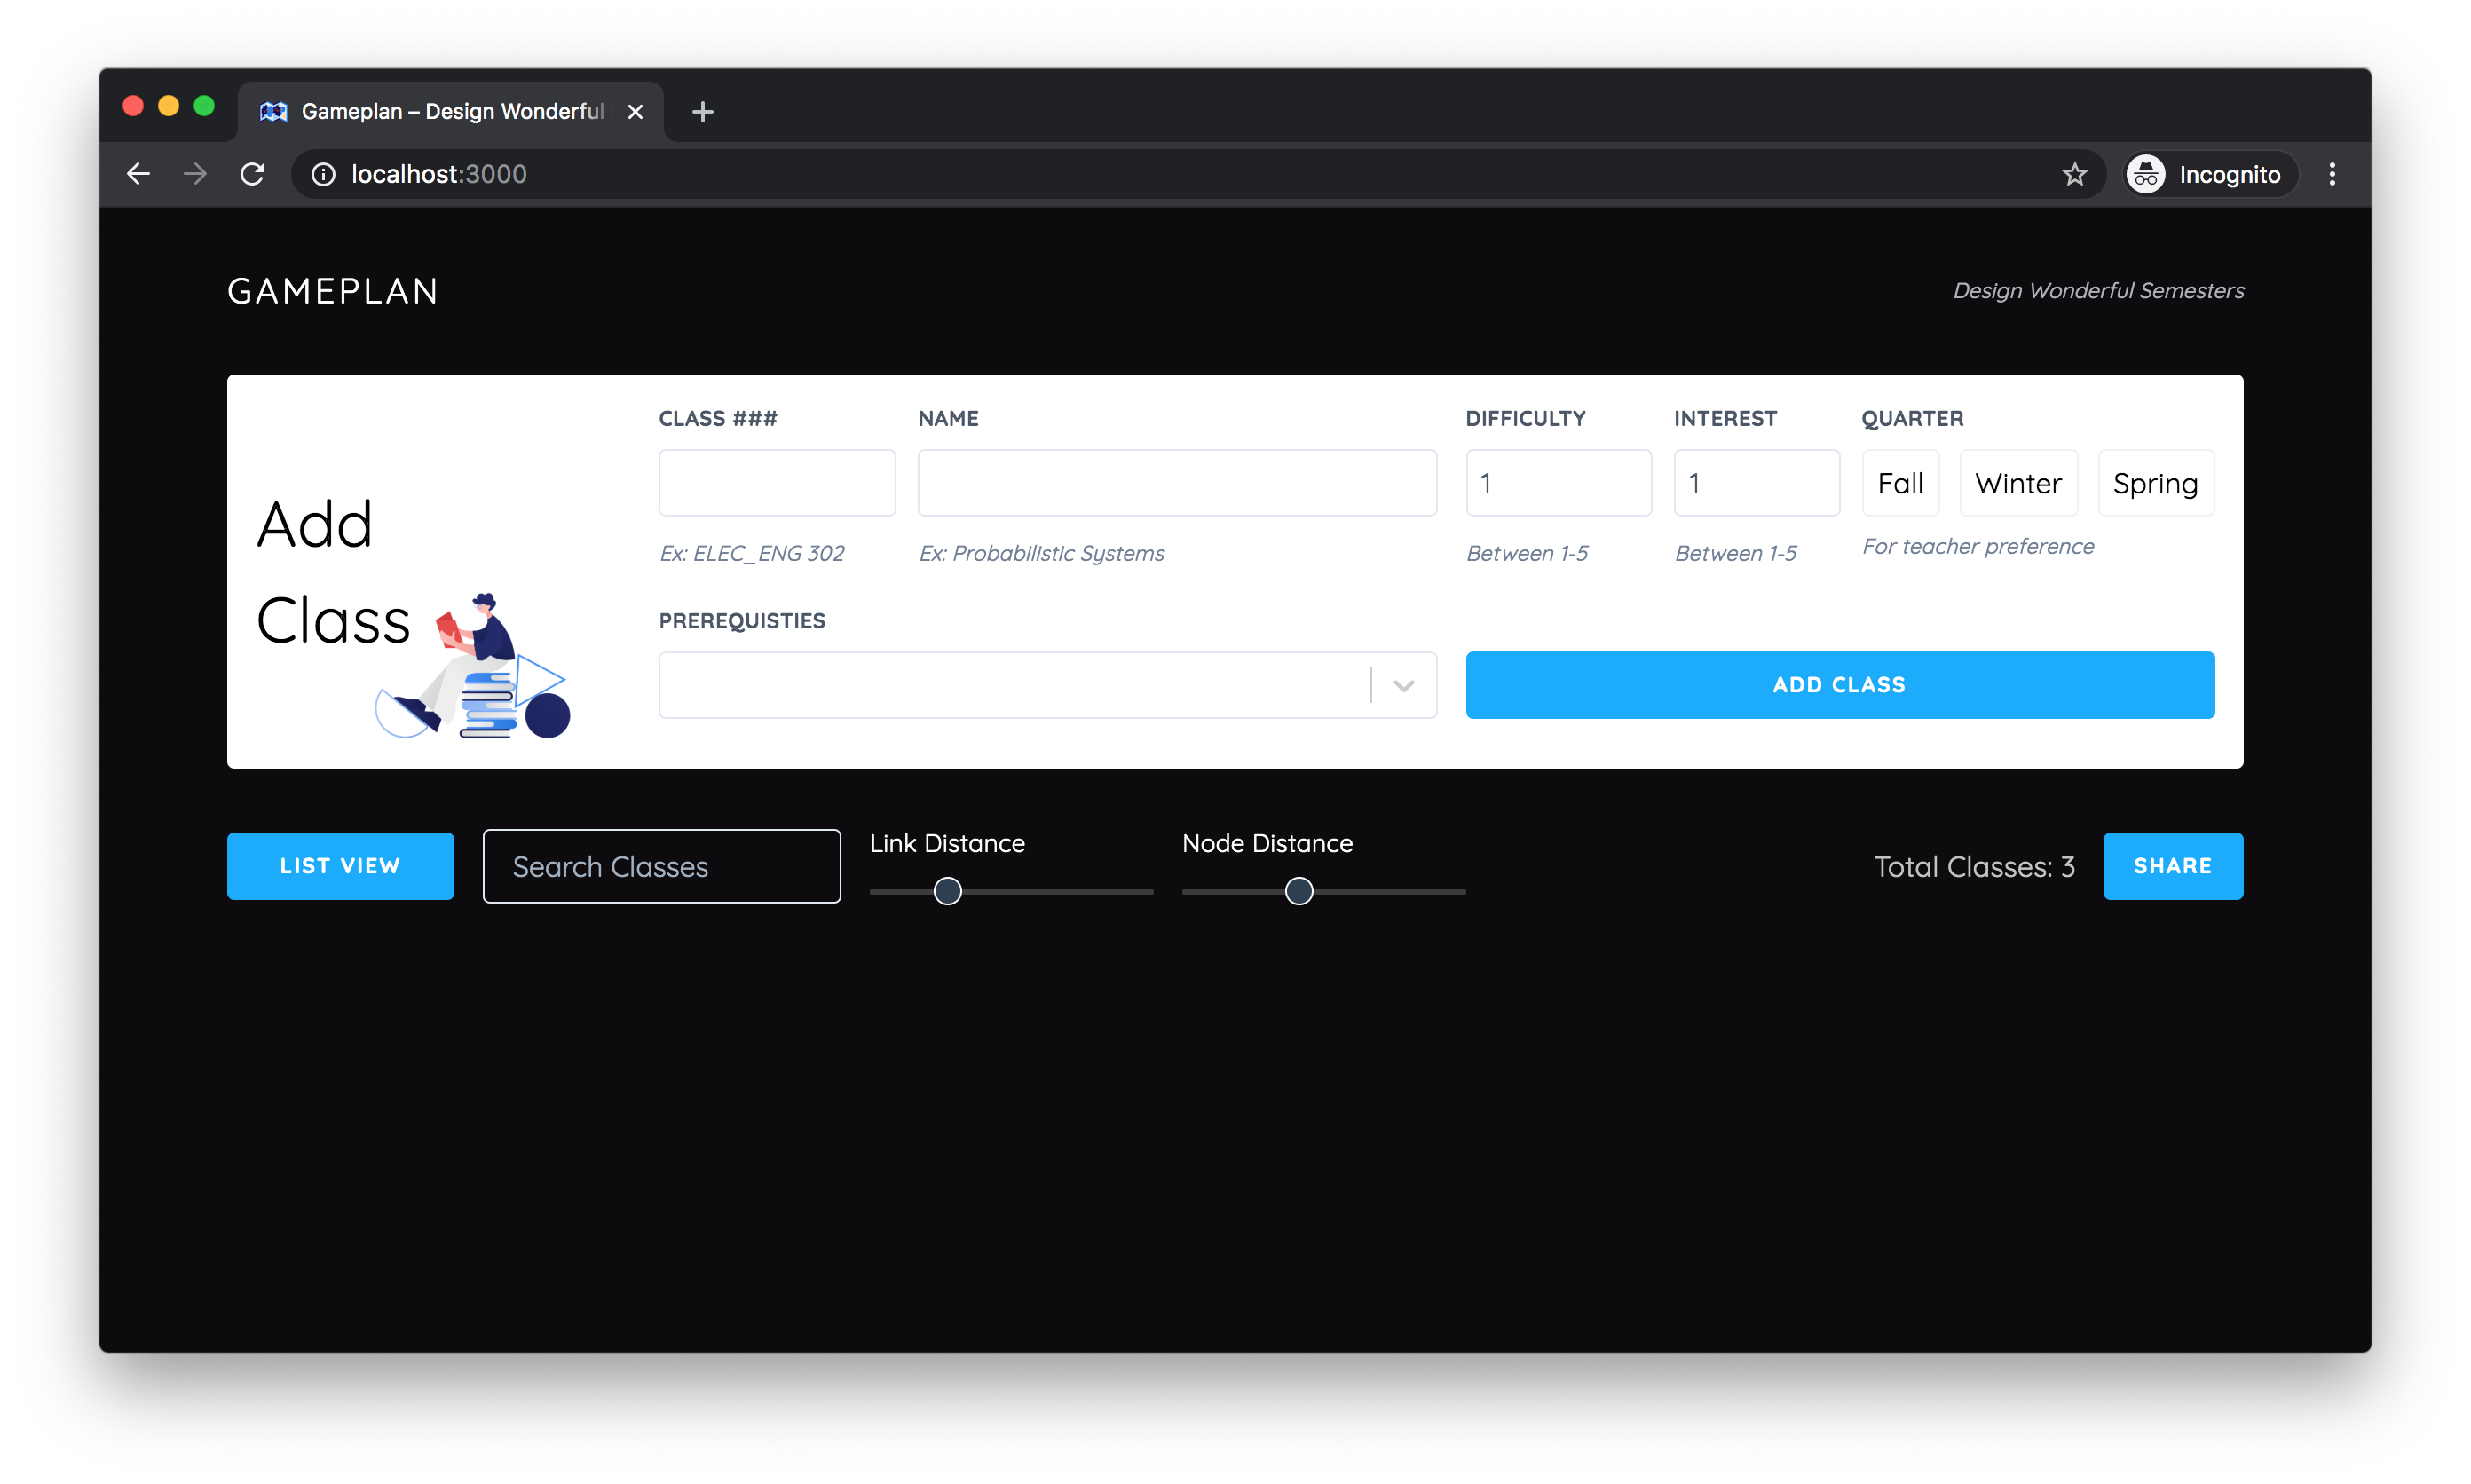Bookmark page with star icon
2471x1484 pixels.
tap(2074, 174)
